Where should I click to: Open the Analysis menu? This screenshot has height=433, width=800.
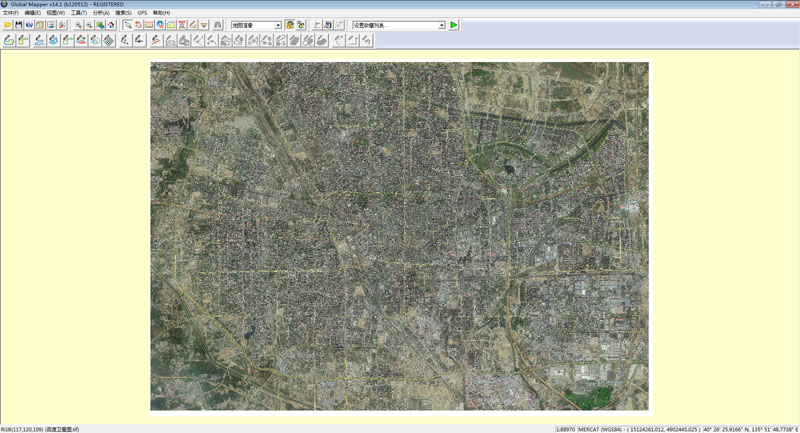(101, 13)
